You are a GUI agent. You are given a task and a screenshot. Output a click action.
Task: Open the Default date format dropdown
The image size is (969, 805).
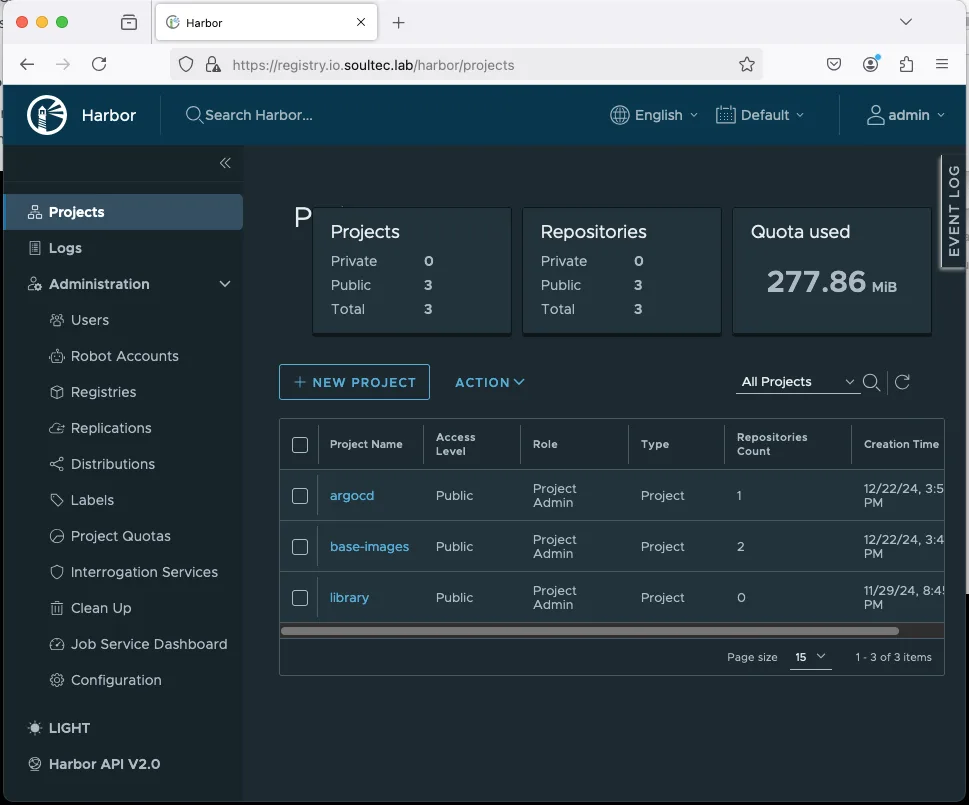tap(760, 115)
